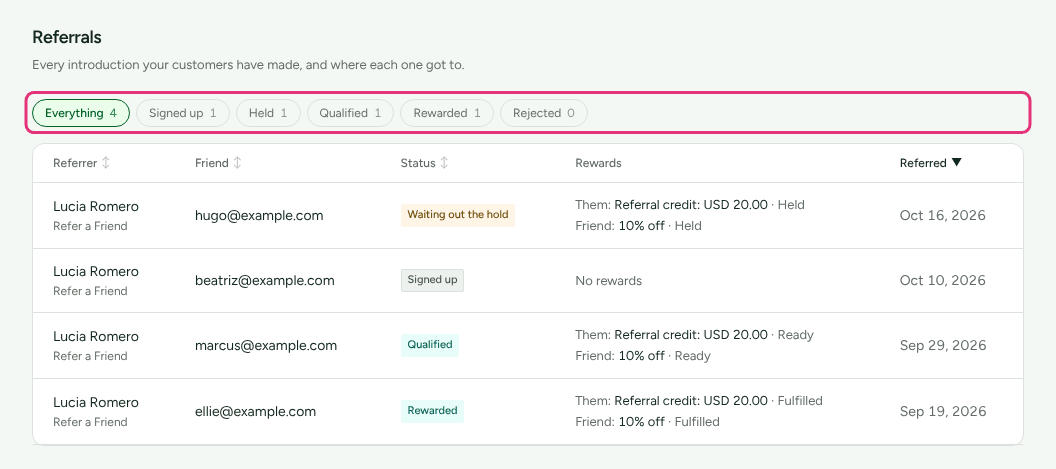Click the Sep 29, 2026 date

[x=942, y=346]
